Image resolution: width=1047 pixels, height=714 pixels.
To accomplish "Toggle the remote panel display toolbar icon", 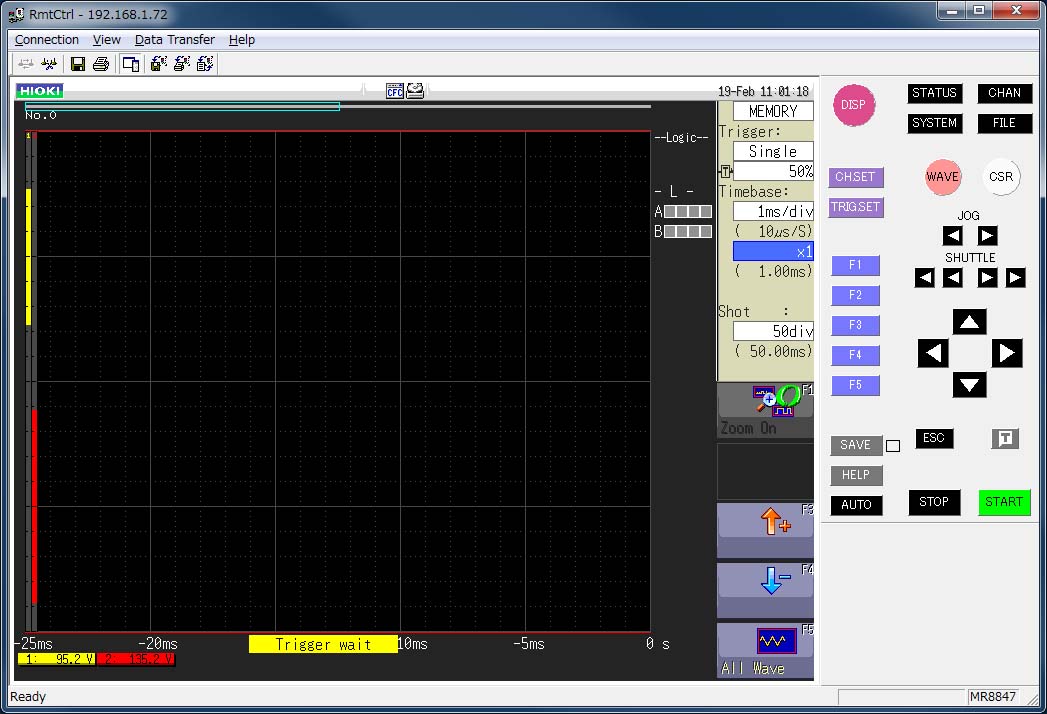I will click(x=131, y=64).
